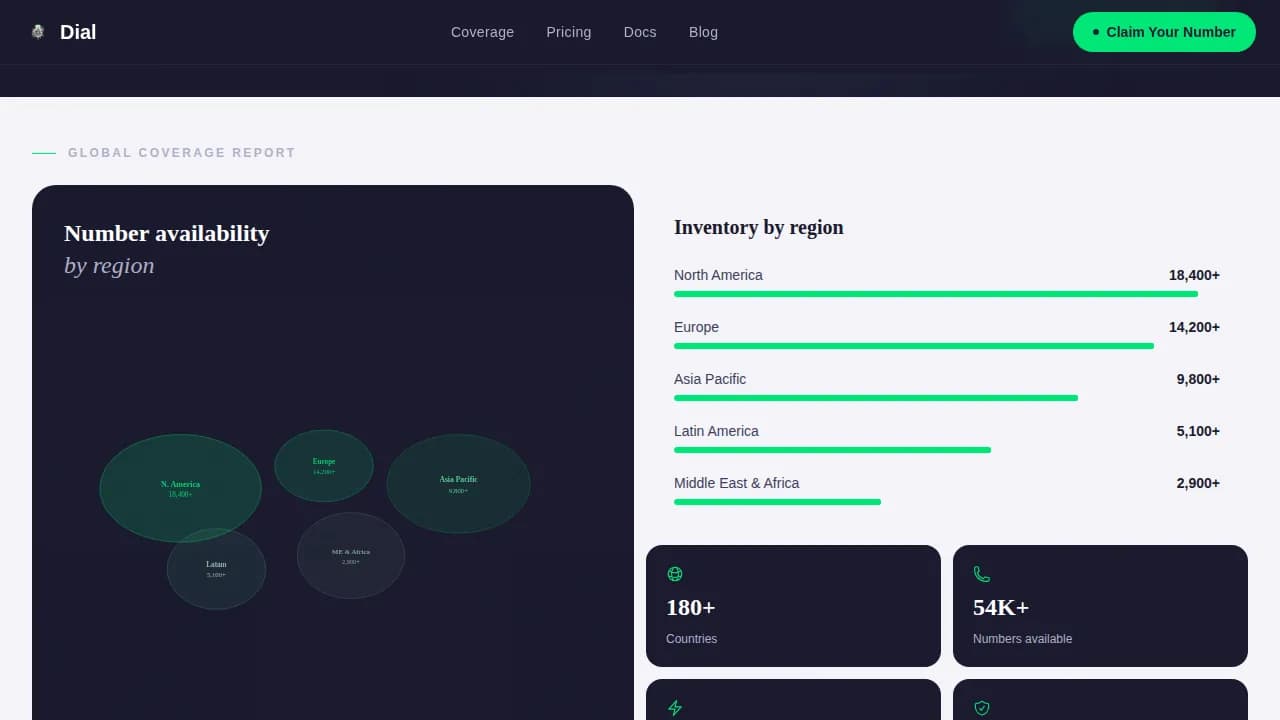Viewport: 1280px width, 720px height.
Task: Select the Asia Pacific bubble
Action: click(458, 483)
